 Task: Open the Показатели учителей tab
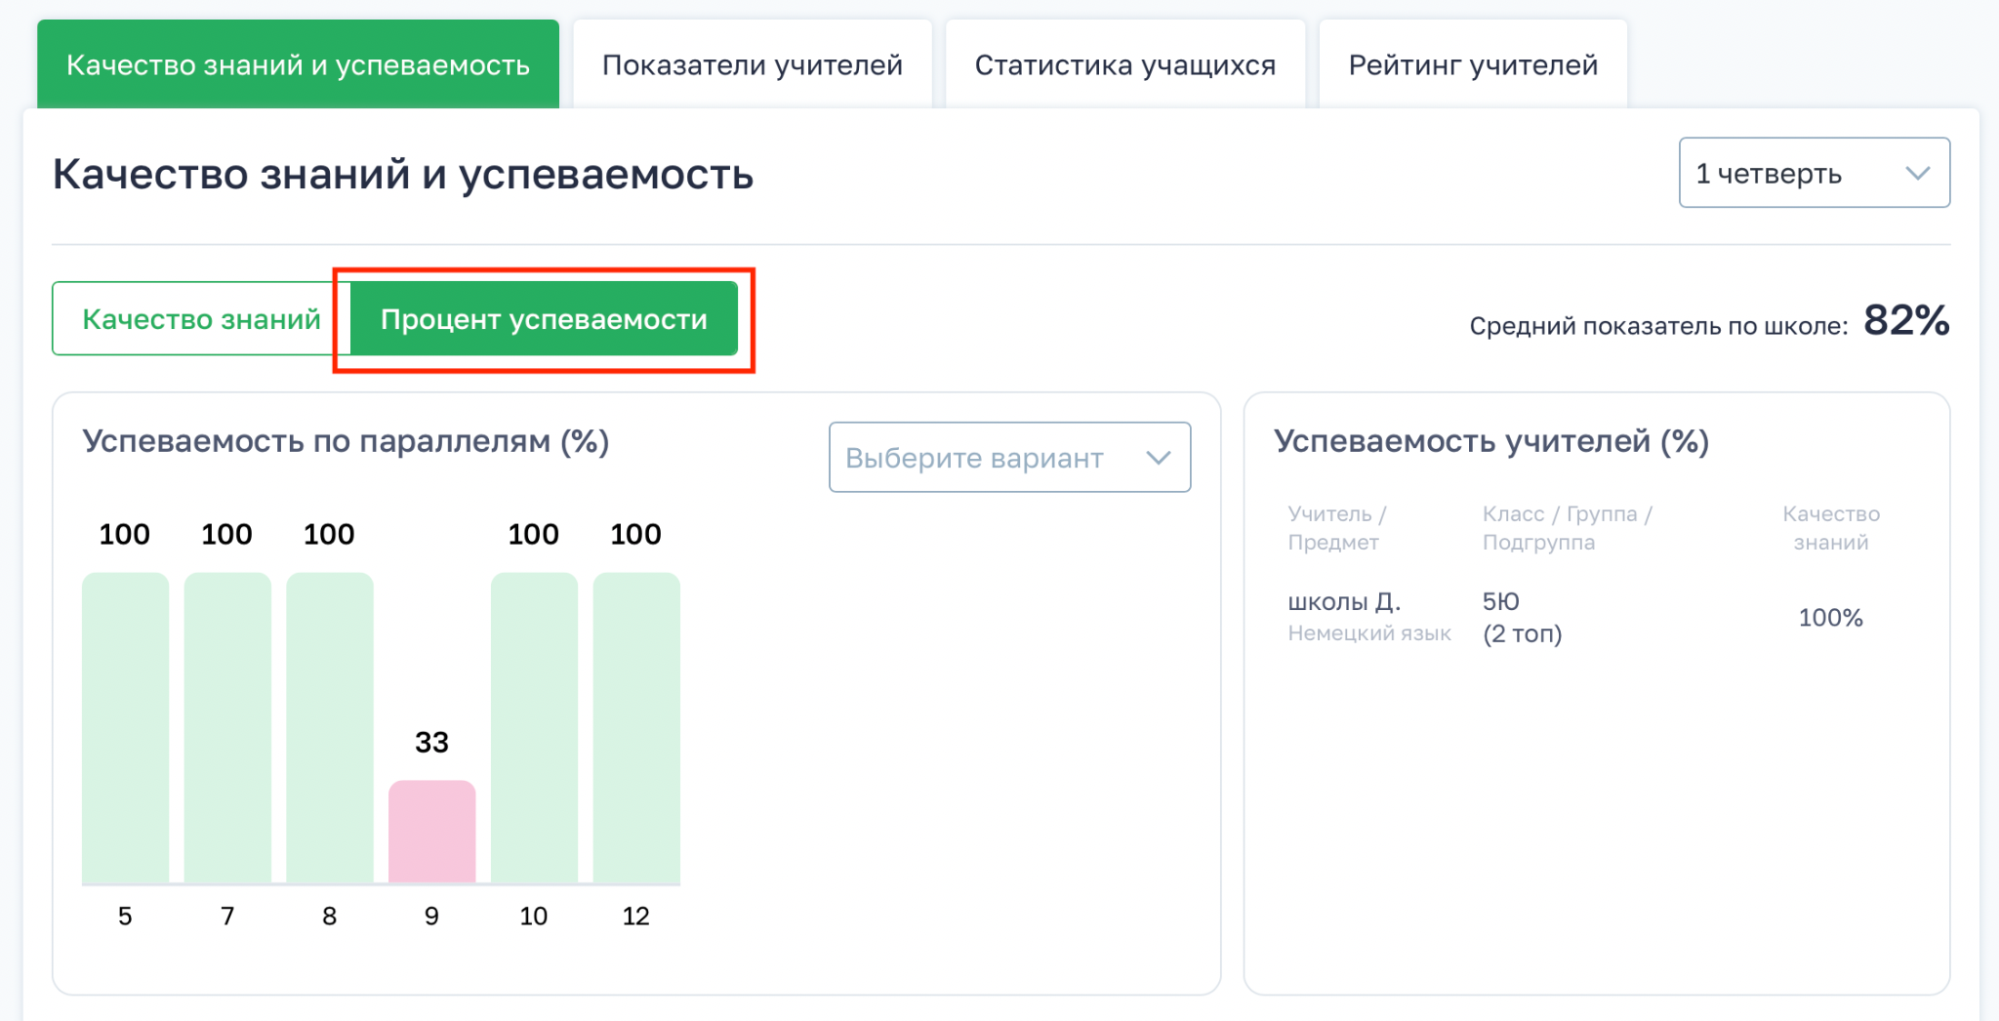click(x=752, y=65)
